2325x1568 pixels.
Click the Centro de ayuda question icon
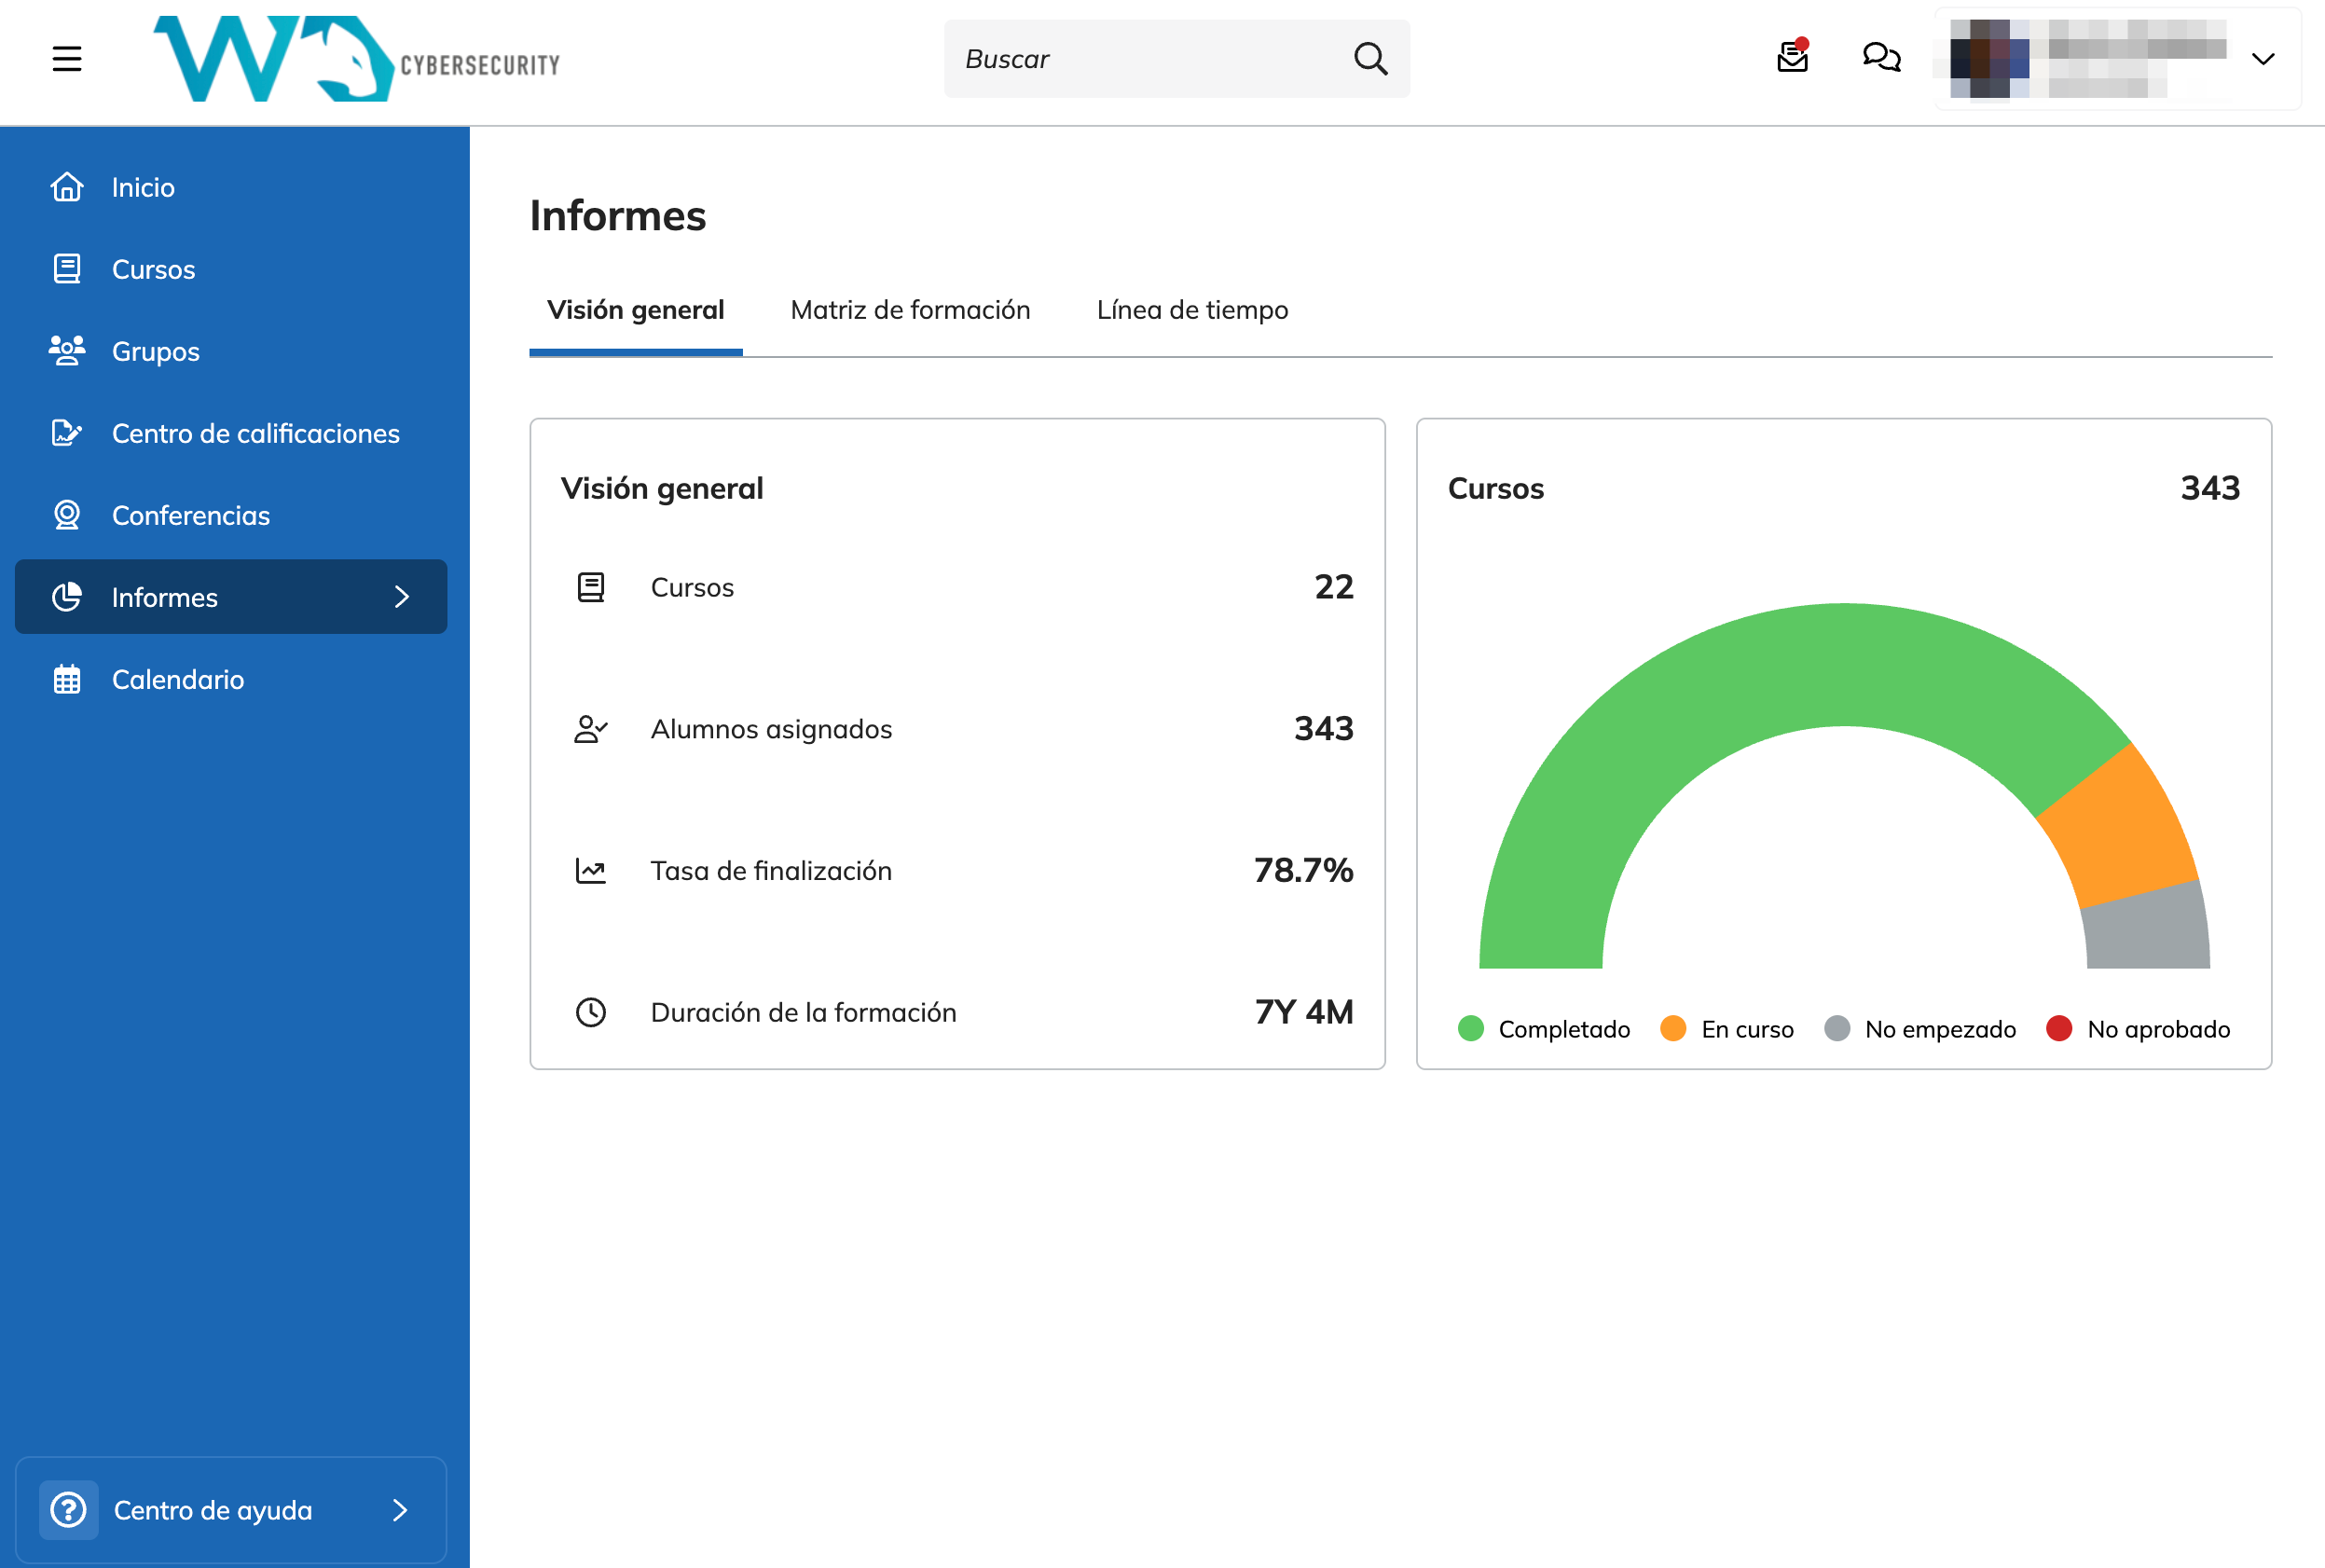(69, 1509)
